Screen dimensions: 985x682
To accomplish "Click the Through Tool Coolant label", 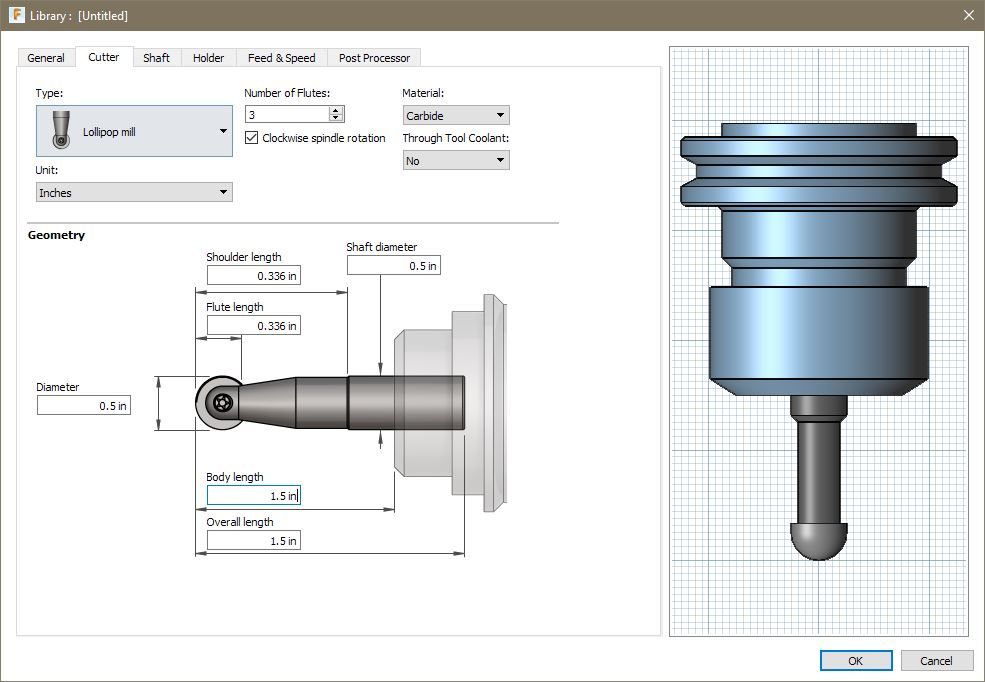I will (455, 138).
